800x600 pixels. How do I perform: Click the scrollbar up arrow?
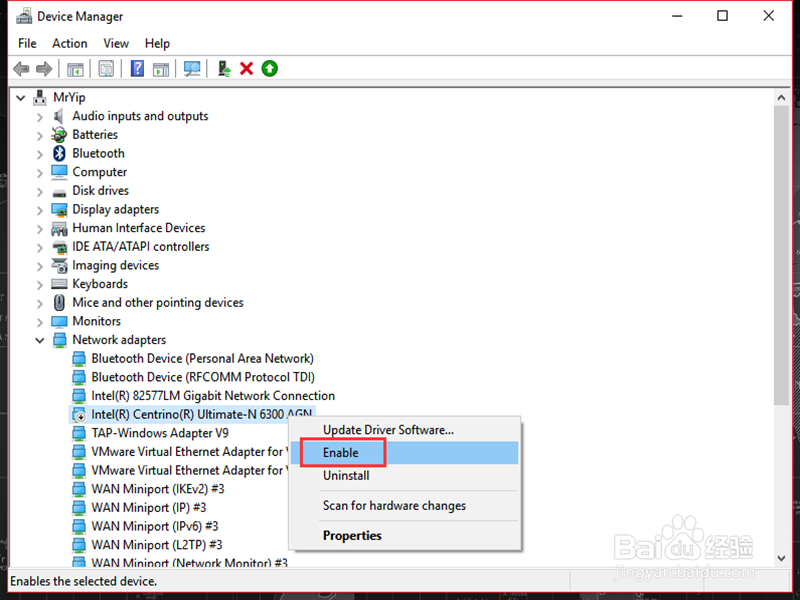click(x=781, y=97)
